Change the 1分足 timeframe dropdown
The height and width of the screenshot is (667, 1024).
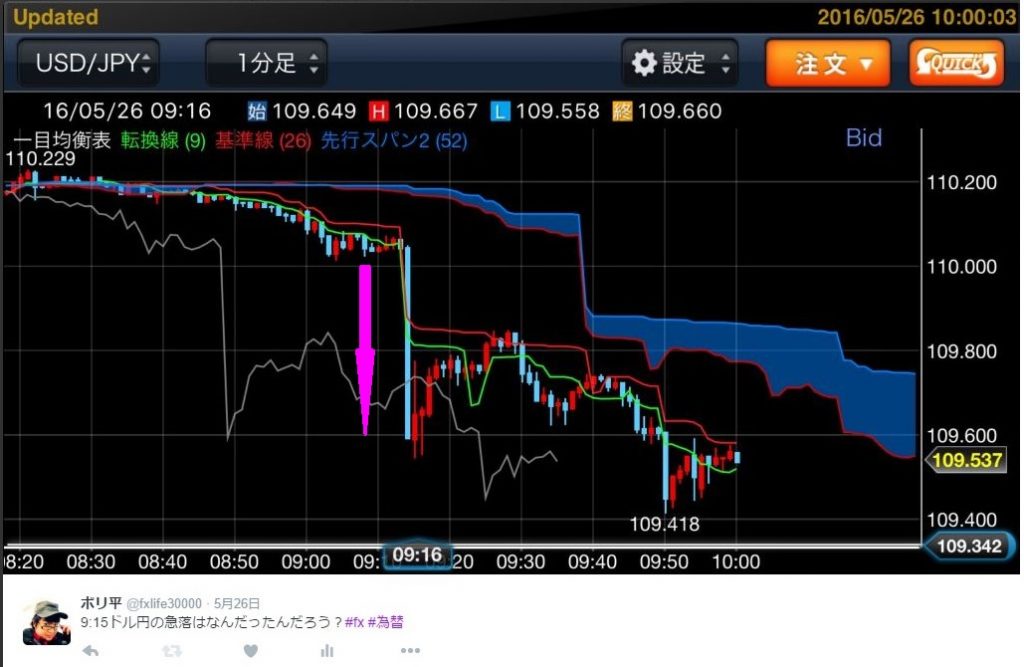[266, 64]
